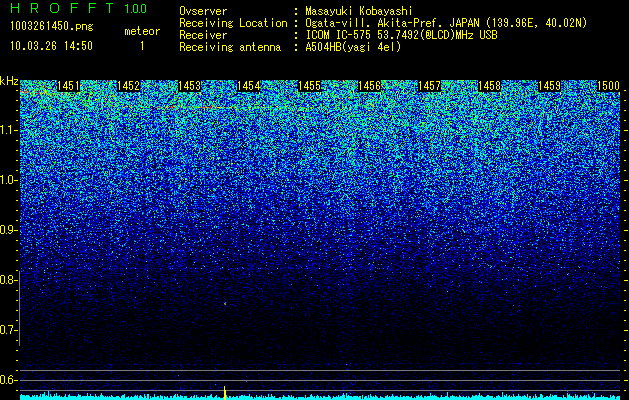Viewport: 629px width, 400px height.
Task: Click the 1454 time marker
Action: click(x=249, y=86)
